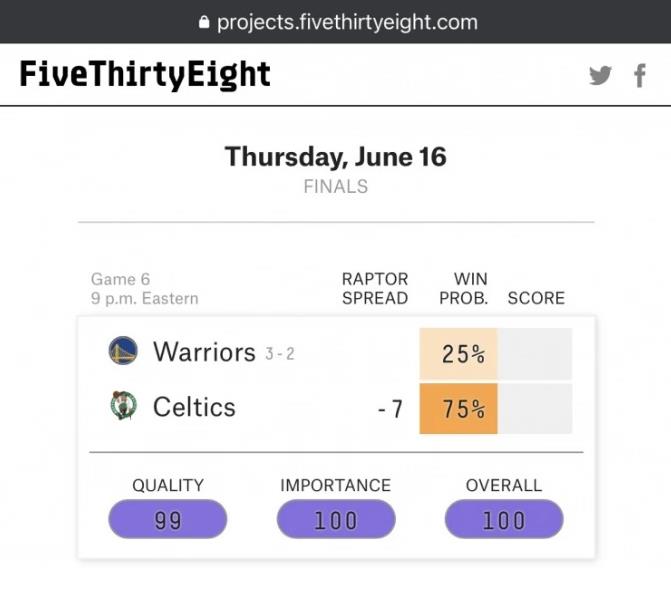
Task: Click the Facebook share icon
Action: point(640,76)
